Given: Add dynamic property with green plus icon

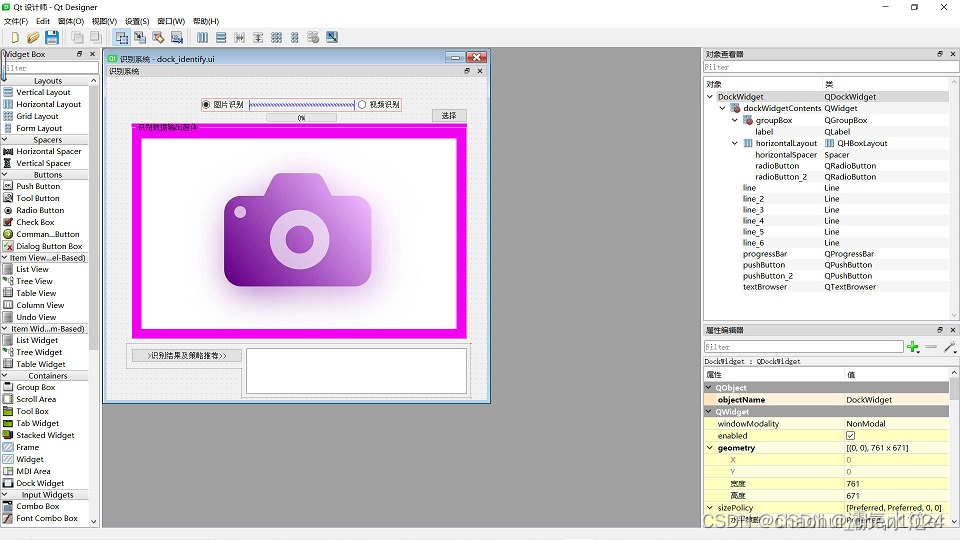Looking at the screenshot, I should click(913, 347).
